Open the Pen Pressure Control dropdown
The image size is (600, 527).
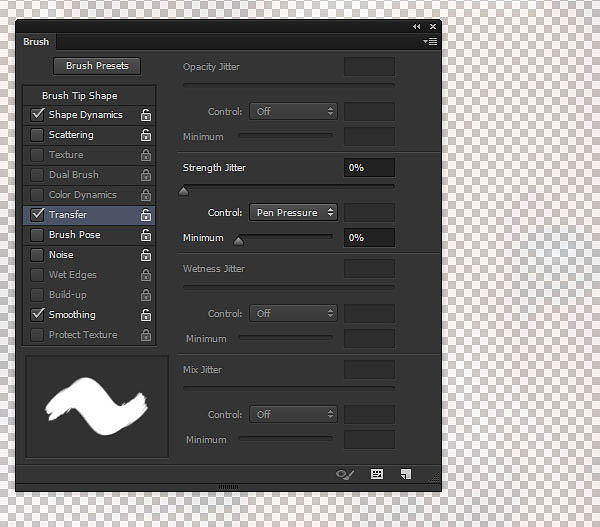tap(293, 212)
